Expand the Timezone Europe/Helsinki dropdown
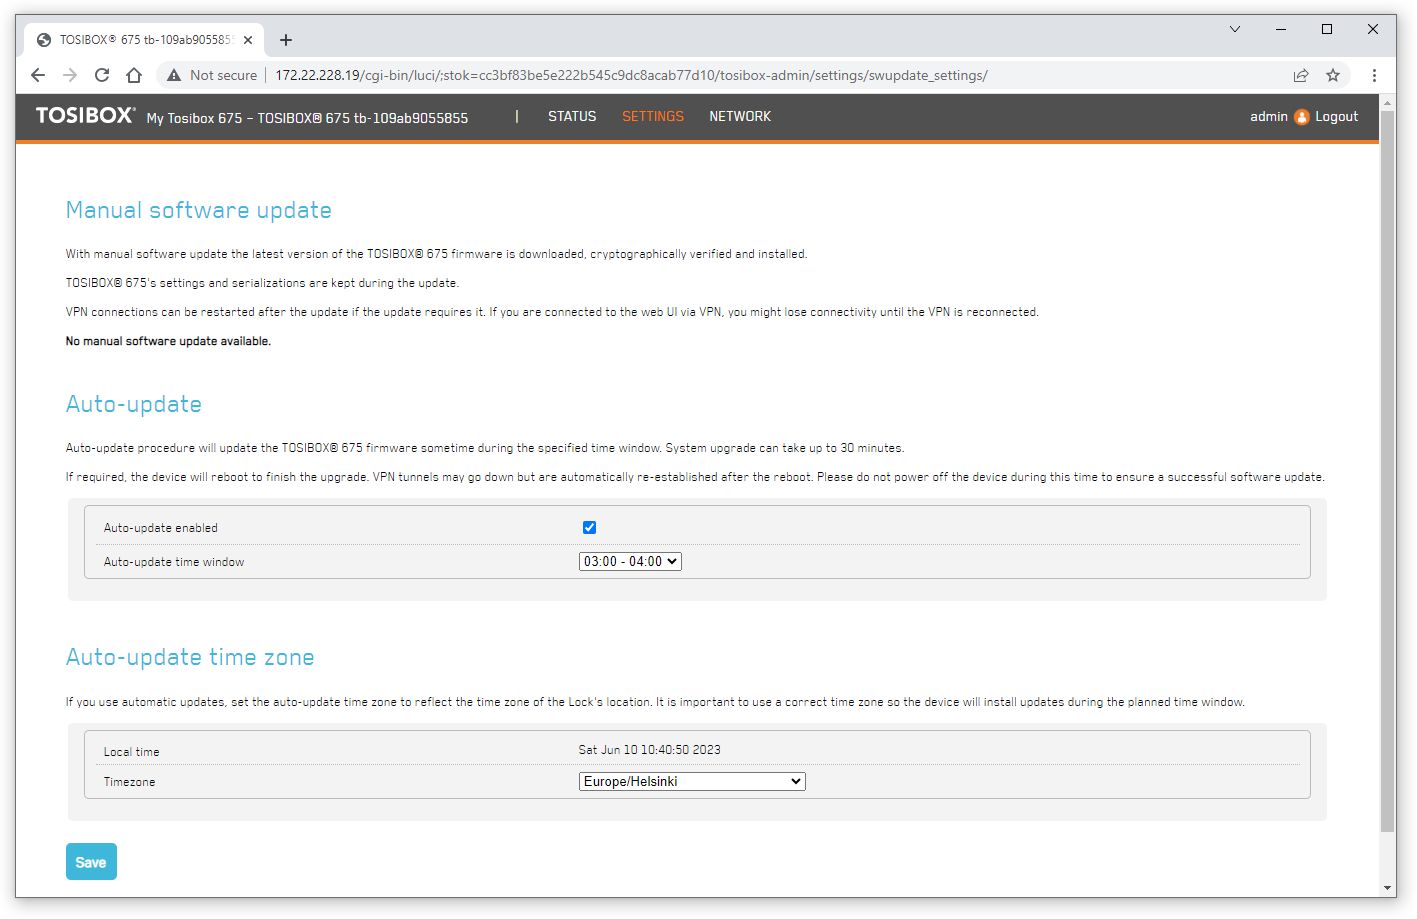This screenshot has height=919, width=1417. [x=692, y=782]
